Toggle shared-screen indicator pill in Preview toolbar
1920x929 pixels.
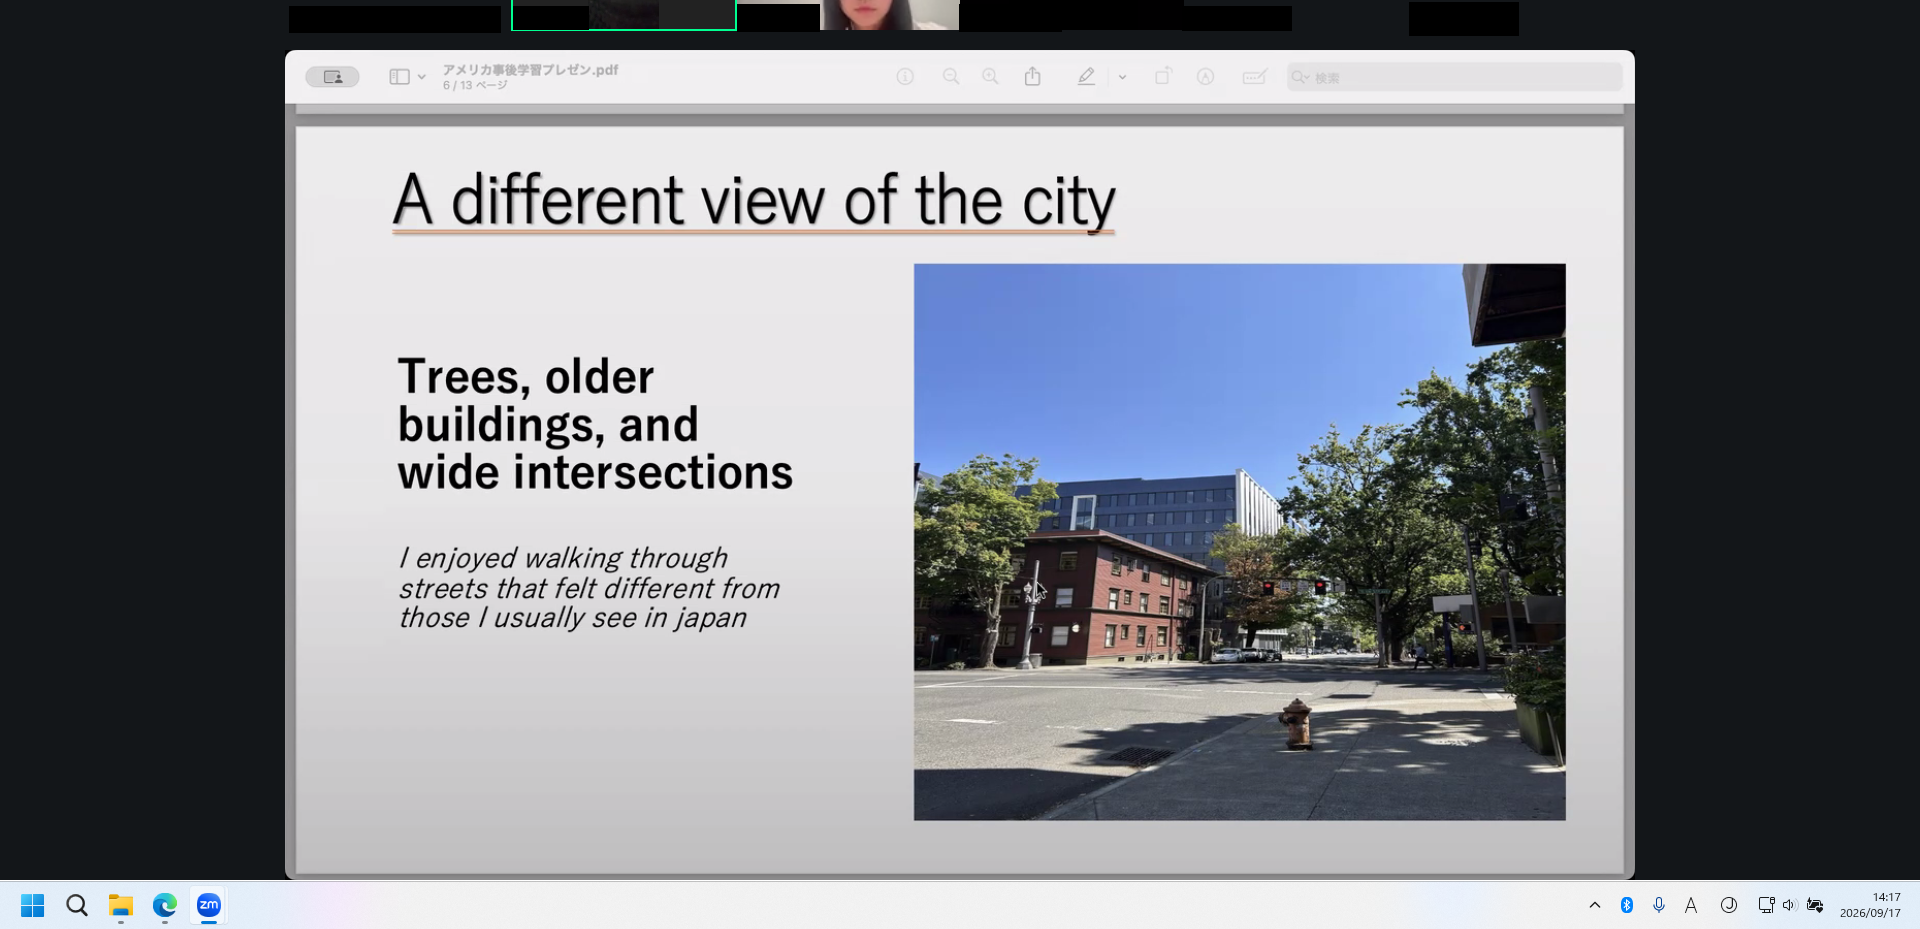[332, 77]
